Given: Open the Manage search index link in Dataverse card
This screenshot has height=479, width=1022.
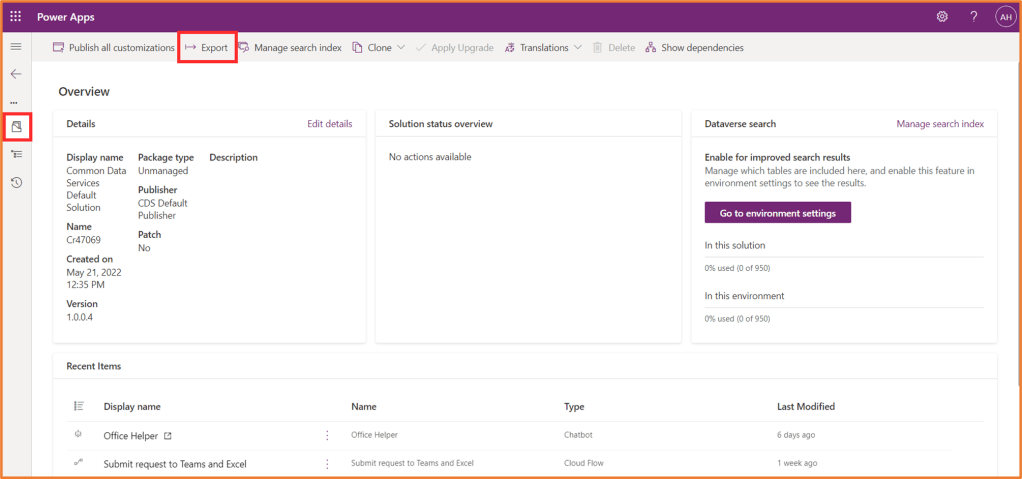Looking at the screenshot, I should [x=939, y=124].
